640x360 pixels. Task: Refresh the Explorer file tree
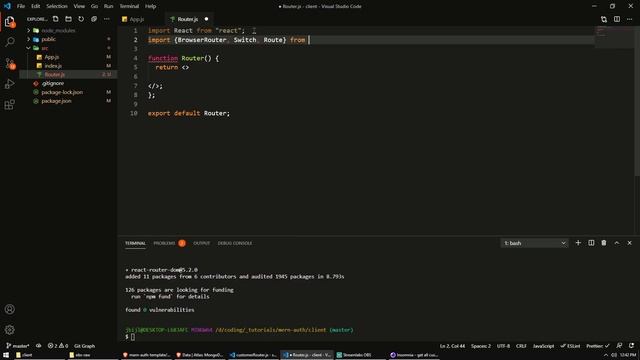[x=81, y=19]
